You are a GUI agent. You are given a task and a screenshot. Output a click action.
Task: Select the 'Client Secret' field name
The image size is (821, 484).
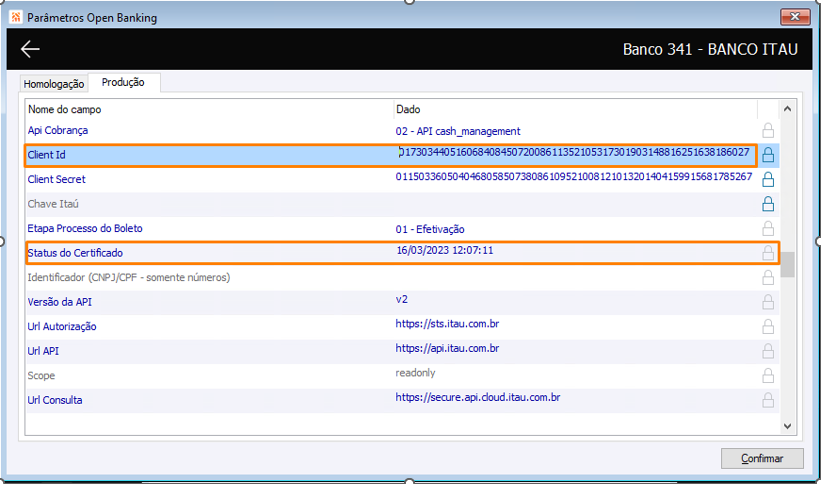(57, 179)
